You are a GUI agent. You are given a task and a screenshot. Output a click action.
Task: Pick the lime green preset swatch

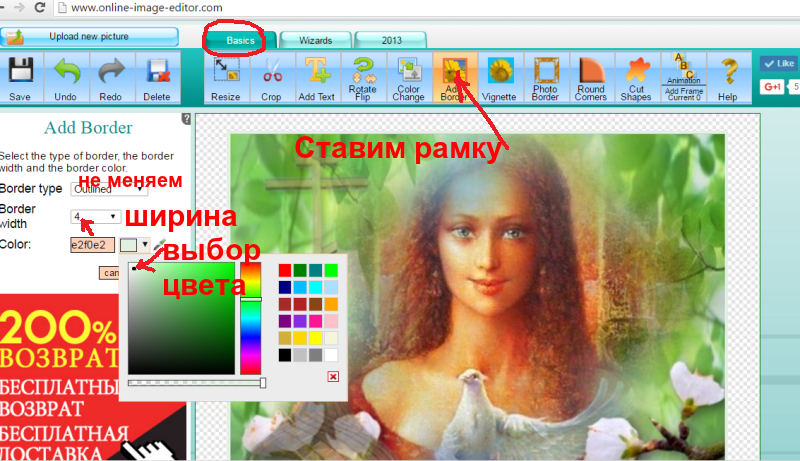331,270
